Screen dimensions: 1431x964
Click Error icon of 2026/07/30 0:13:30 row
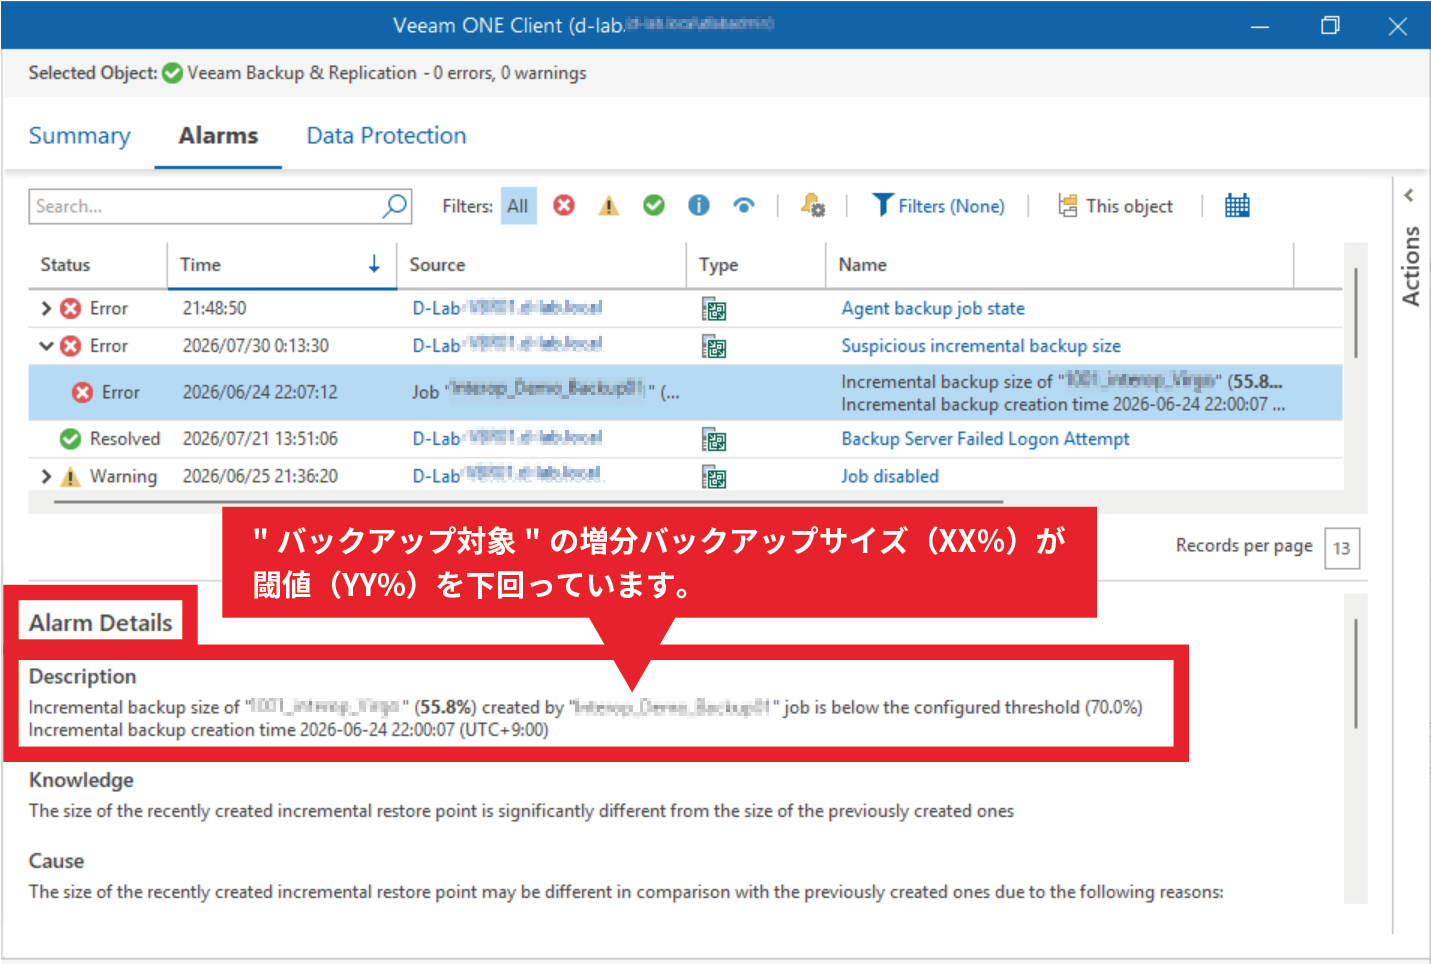pyautogui.click(x=70, y=346)
